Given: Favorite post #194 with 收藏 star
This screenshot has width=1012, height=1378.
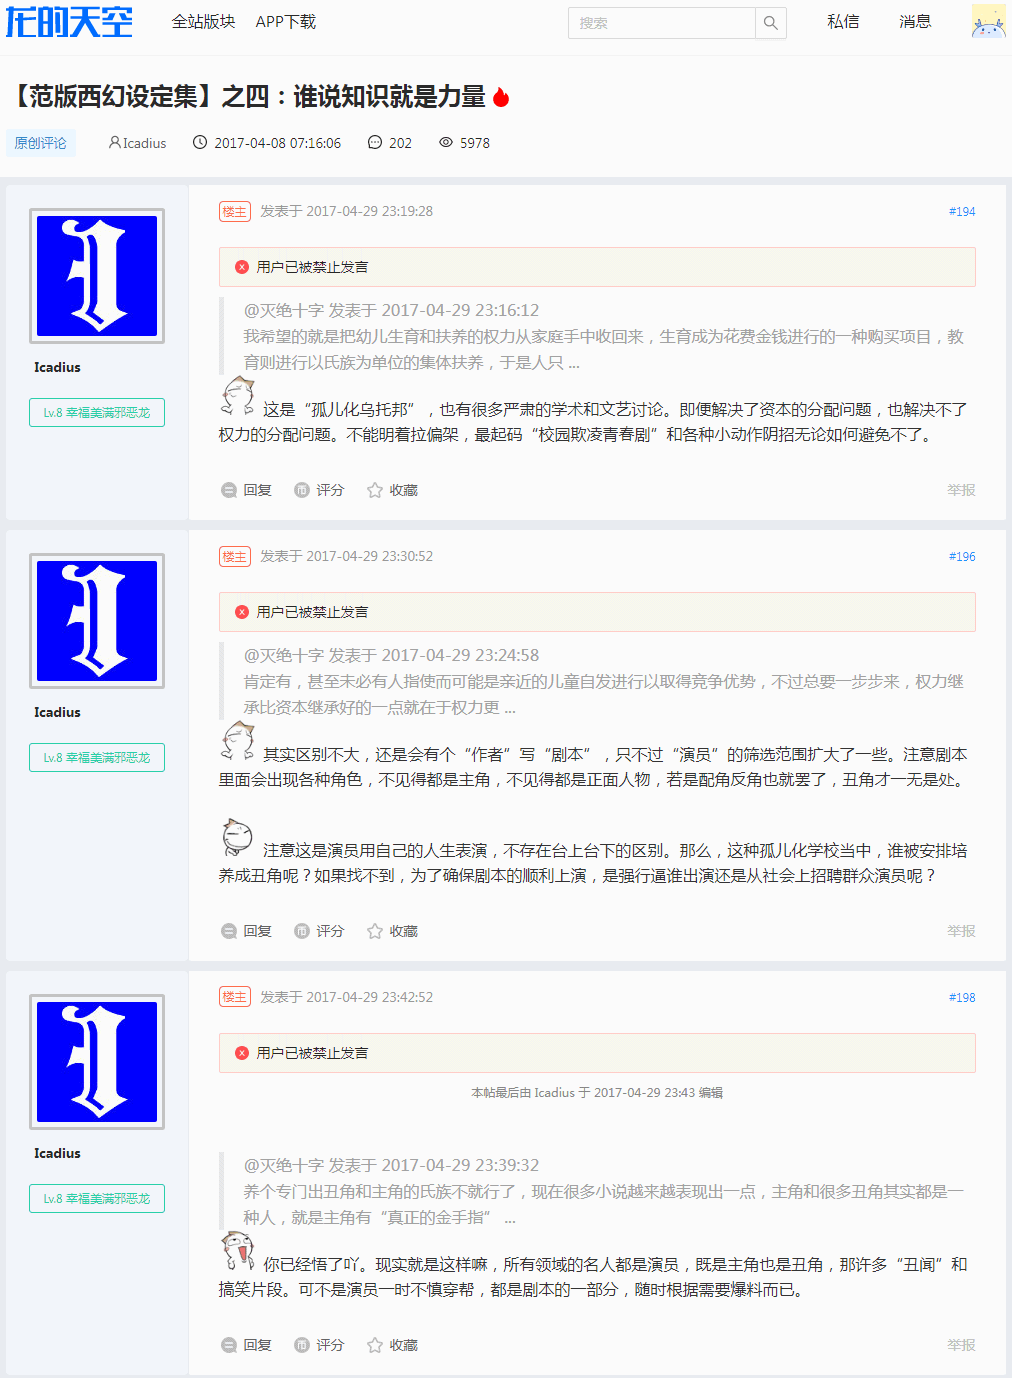Looking at the screenshot, I should [392, 490].
